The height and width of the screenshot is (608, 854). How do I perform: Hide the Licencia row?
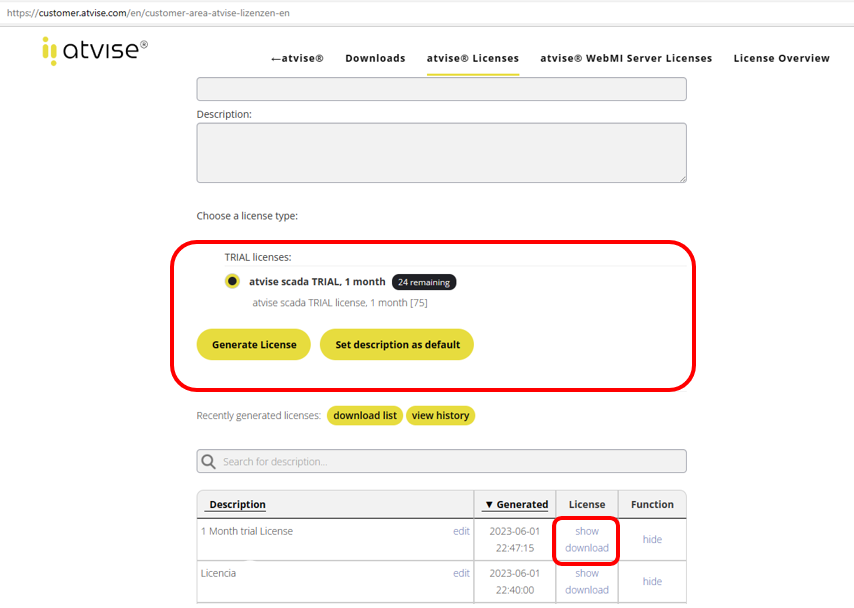coord(652,581)
